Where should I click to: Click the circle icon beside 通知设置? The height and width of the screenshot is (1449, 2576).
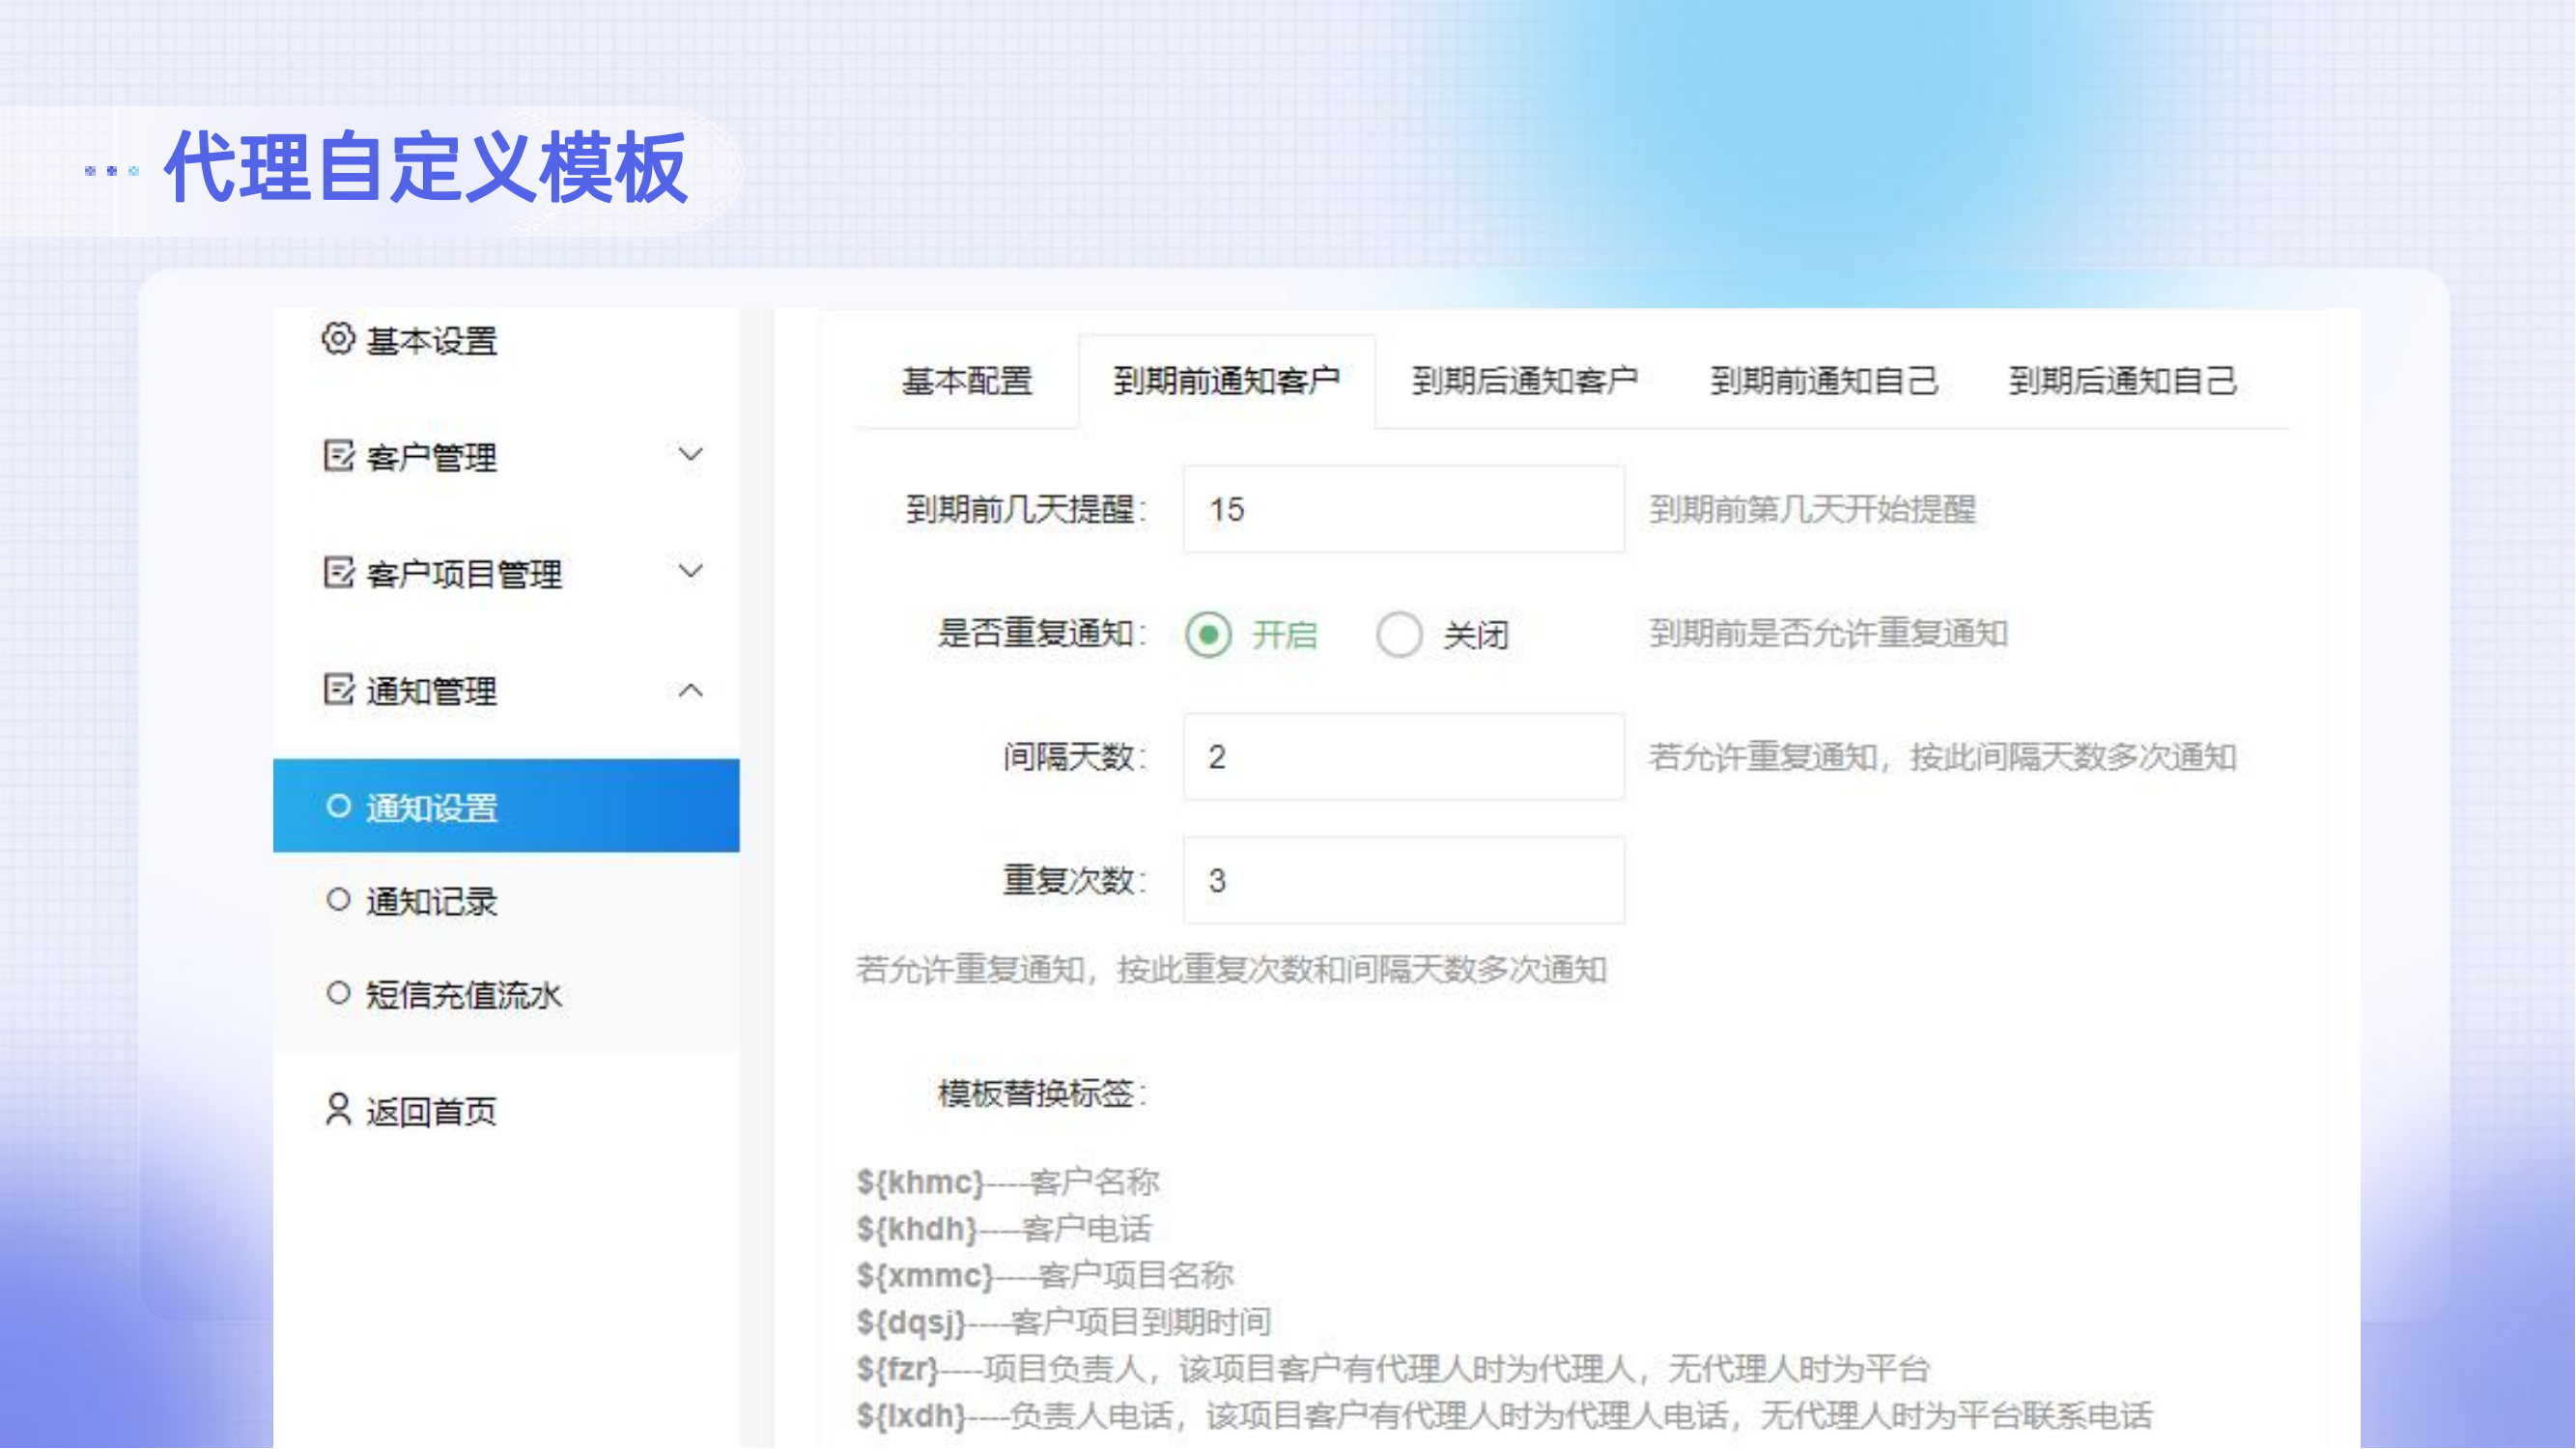pos(338,806)
